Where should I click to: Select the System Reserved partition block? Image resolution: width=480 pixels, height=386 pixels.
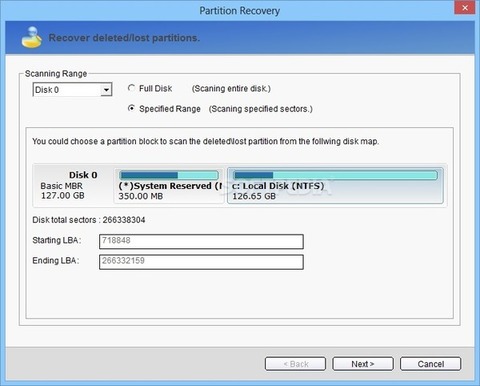click(x=169, y=186)
